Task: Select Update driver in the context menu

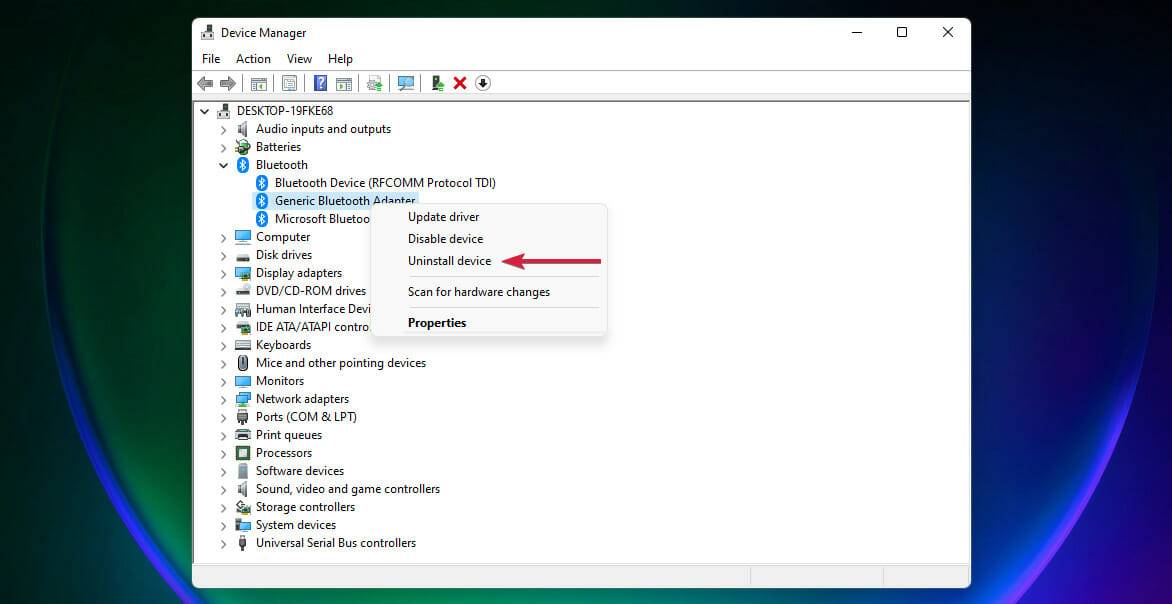Action: click(x=443, y=217)
